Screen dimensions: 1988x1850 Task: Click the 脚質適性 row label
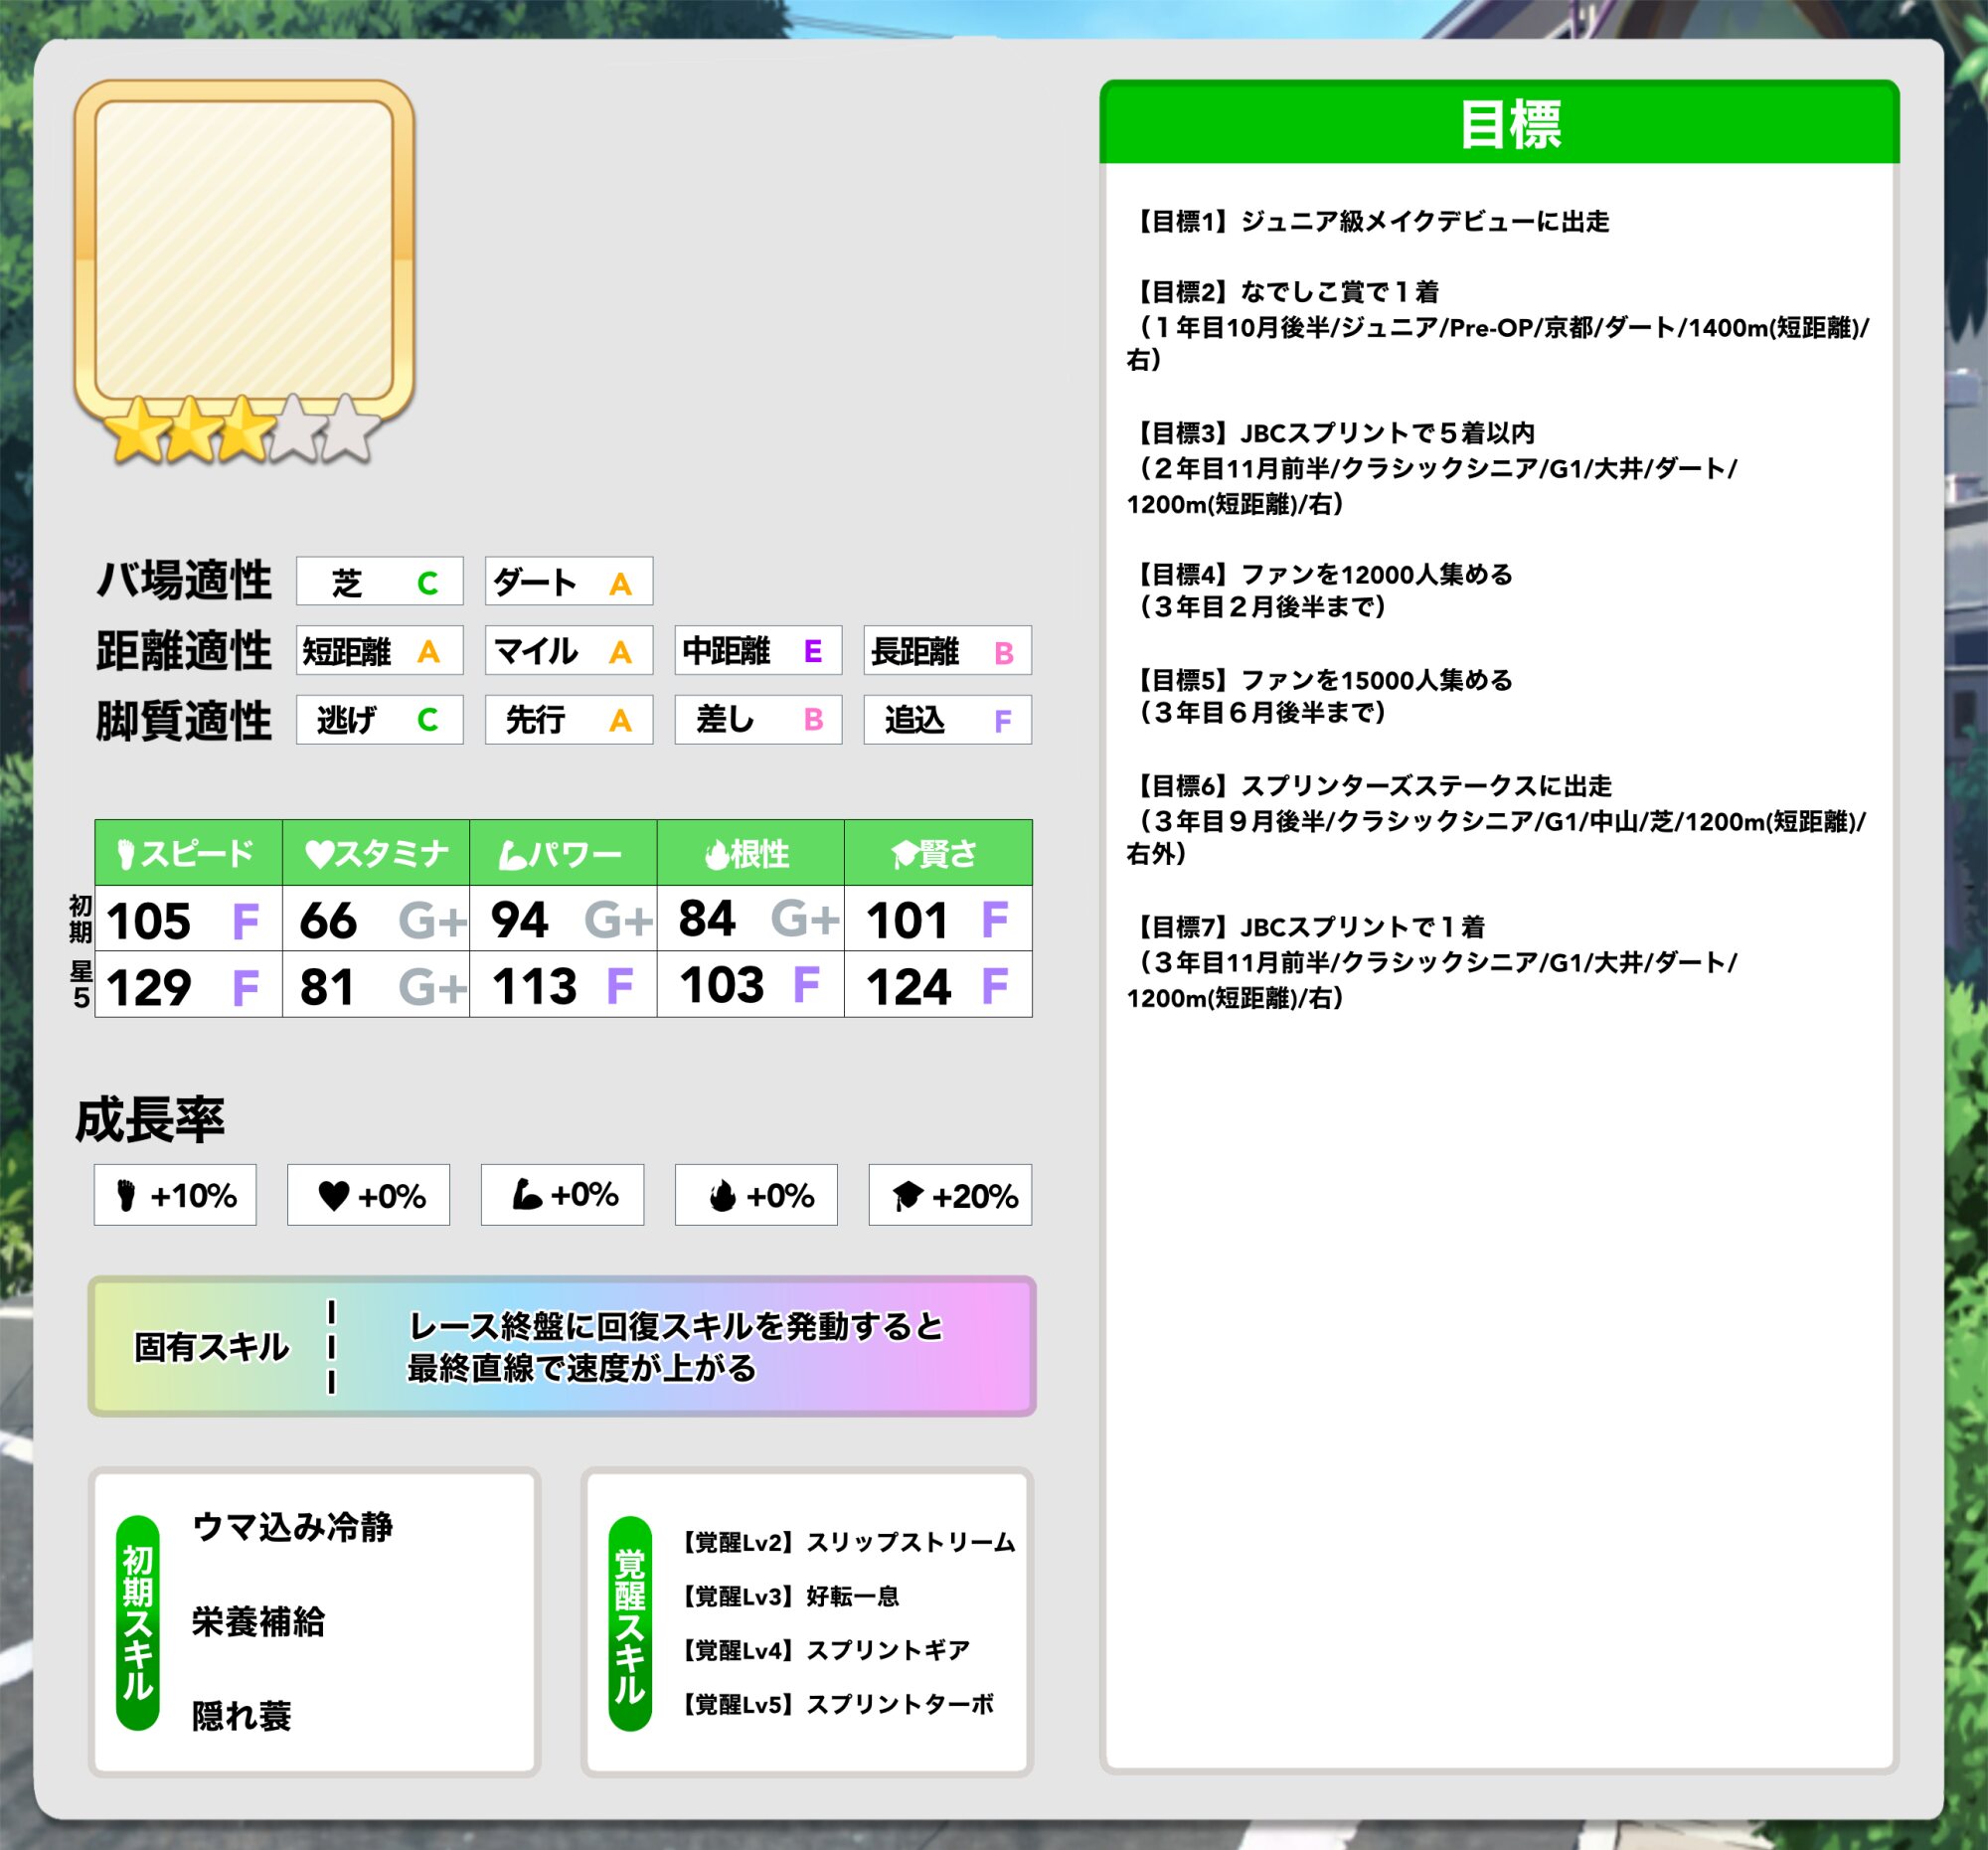click(183, 721)
